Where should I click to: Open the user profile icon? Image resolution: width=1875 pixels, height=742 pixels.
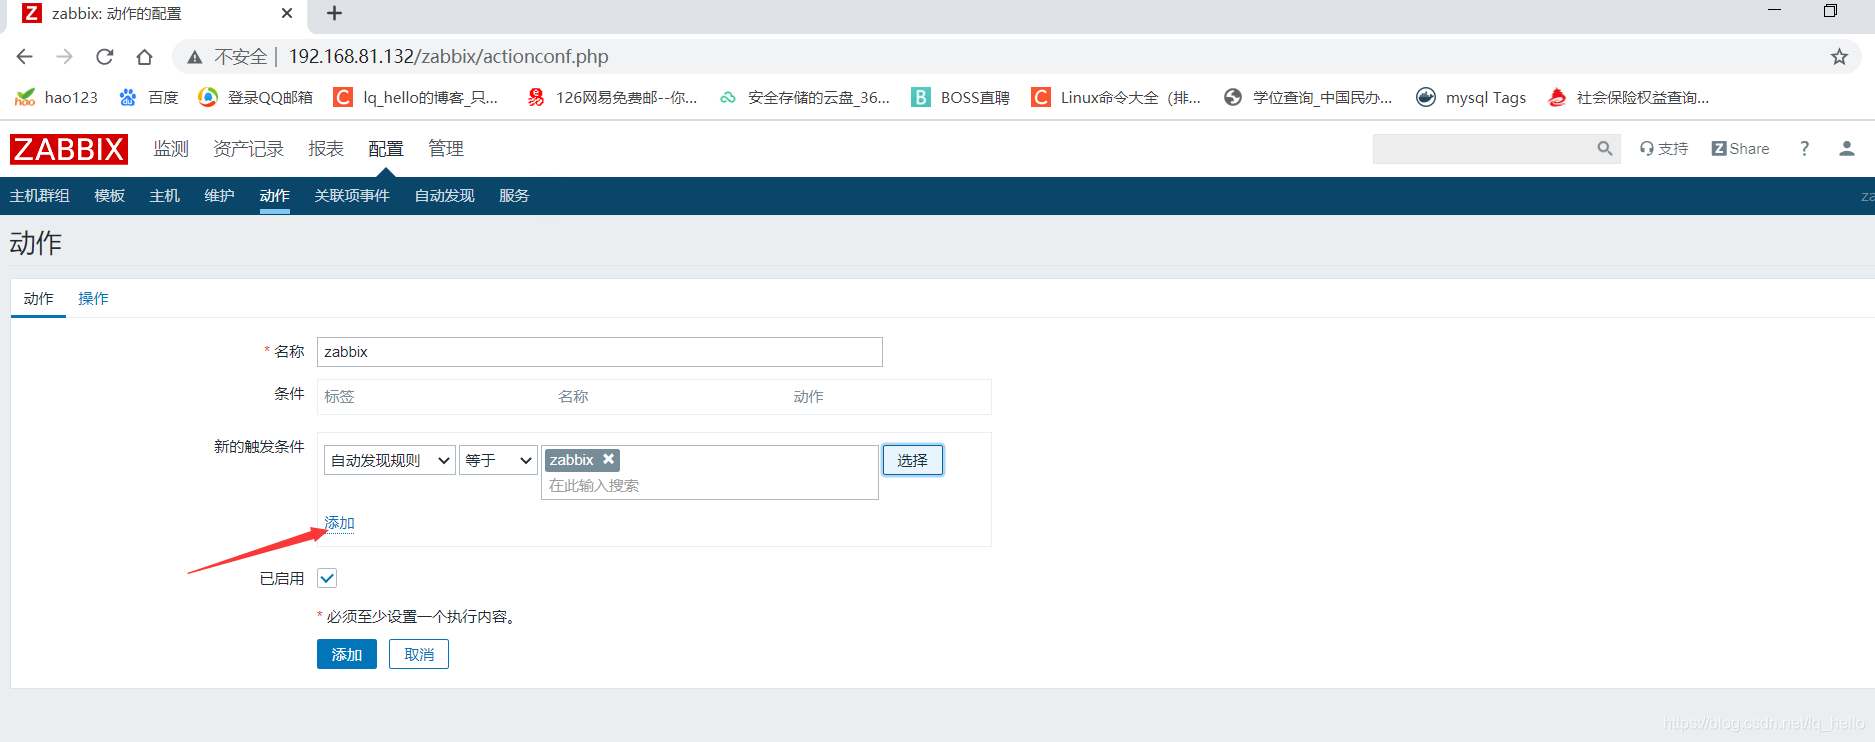pyautogui.click(x=1846, y=148)
